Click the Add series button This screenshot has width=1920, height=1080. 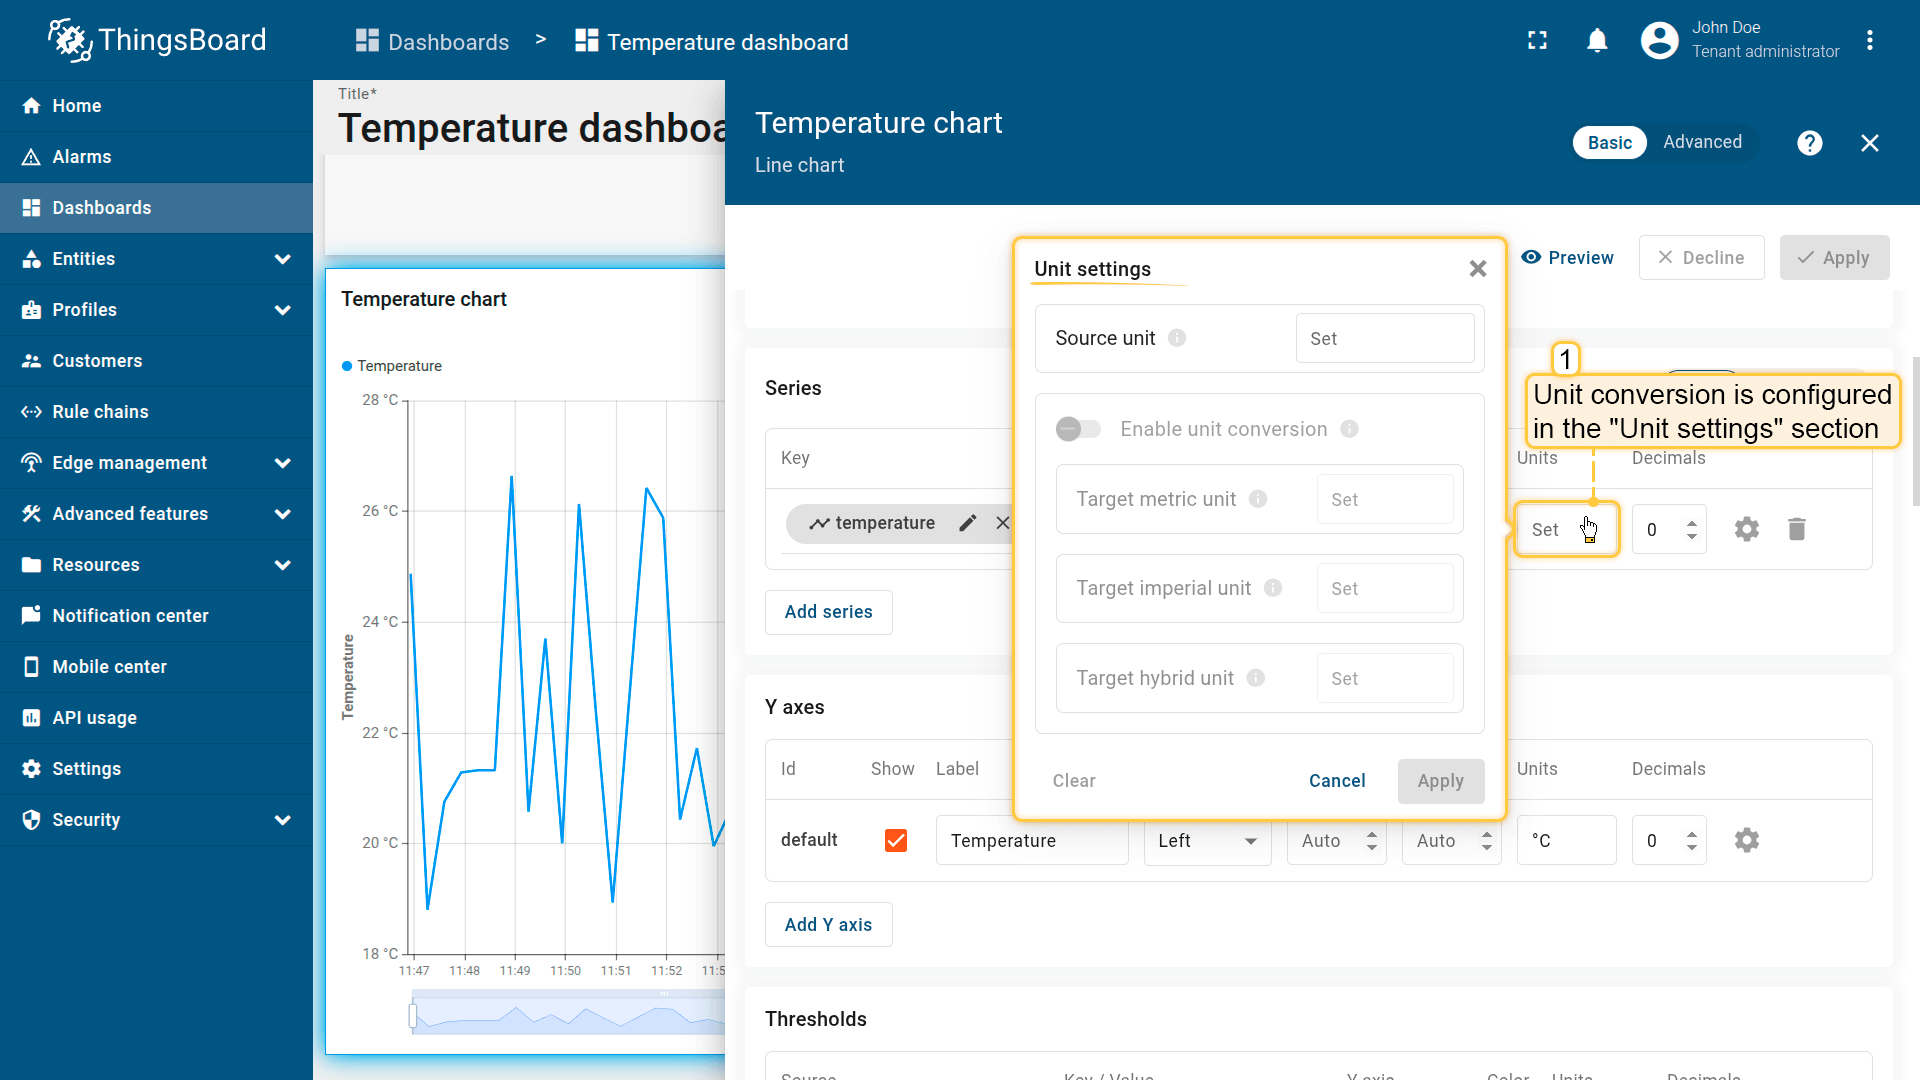click(x=828, y=612)
